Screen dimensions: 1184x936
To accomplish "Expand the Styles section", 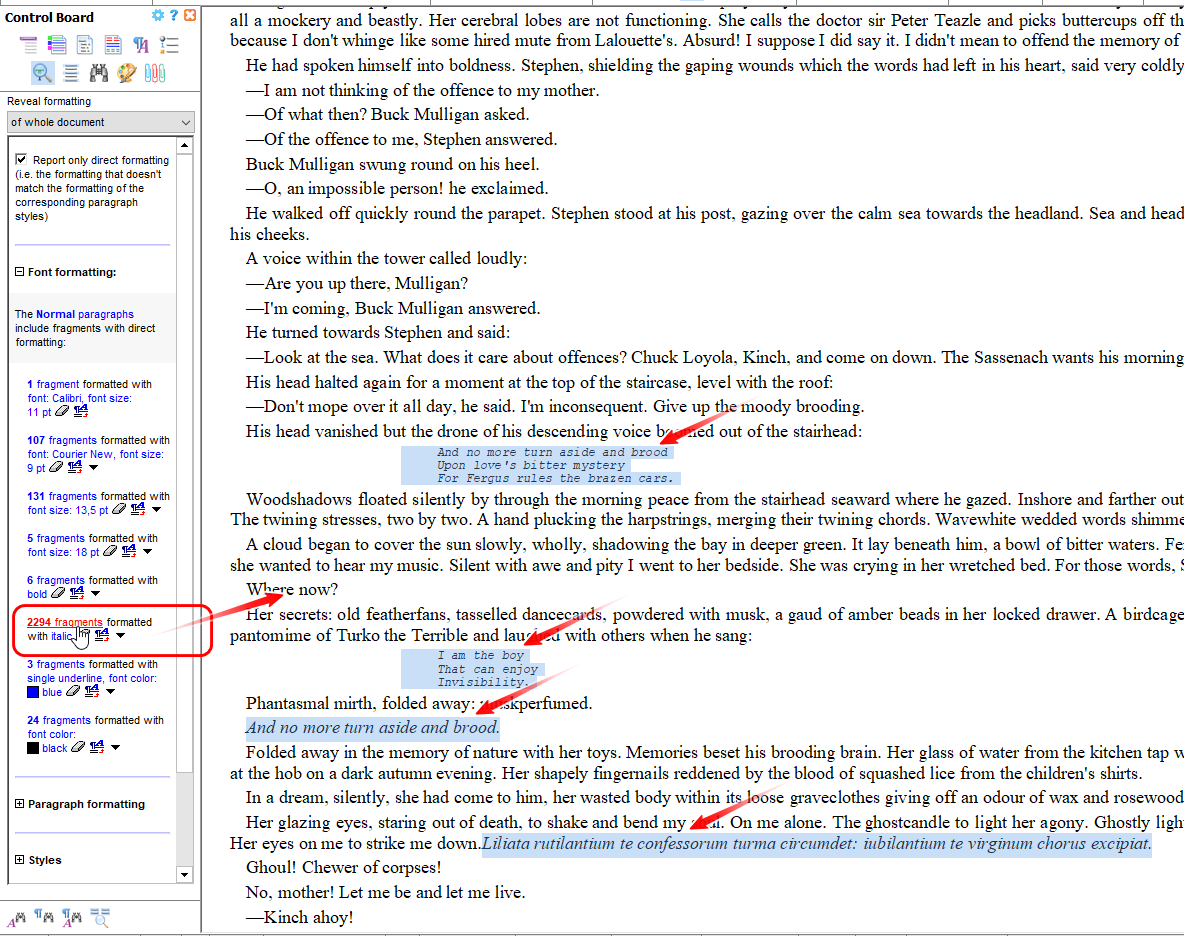I will (20, 860).
